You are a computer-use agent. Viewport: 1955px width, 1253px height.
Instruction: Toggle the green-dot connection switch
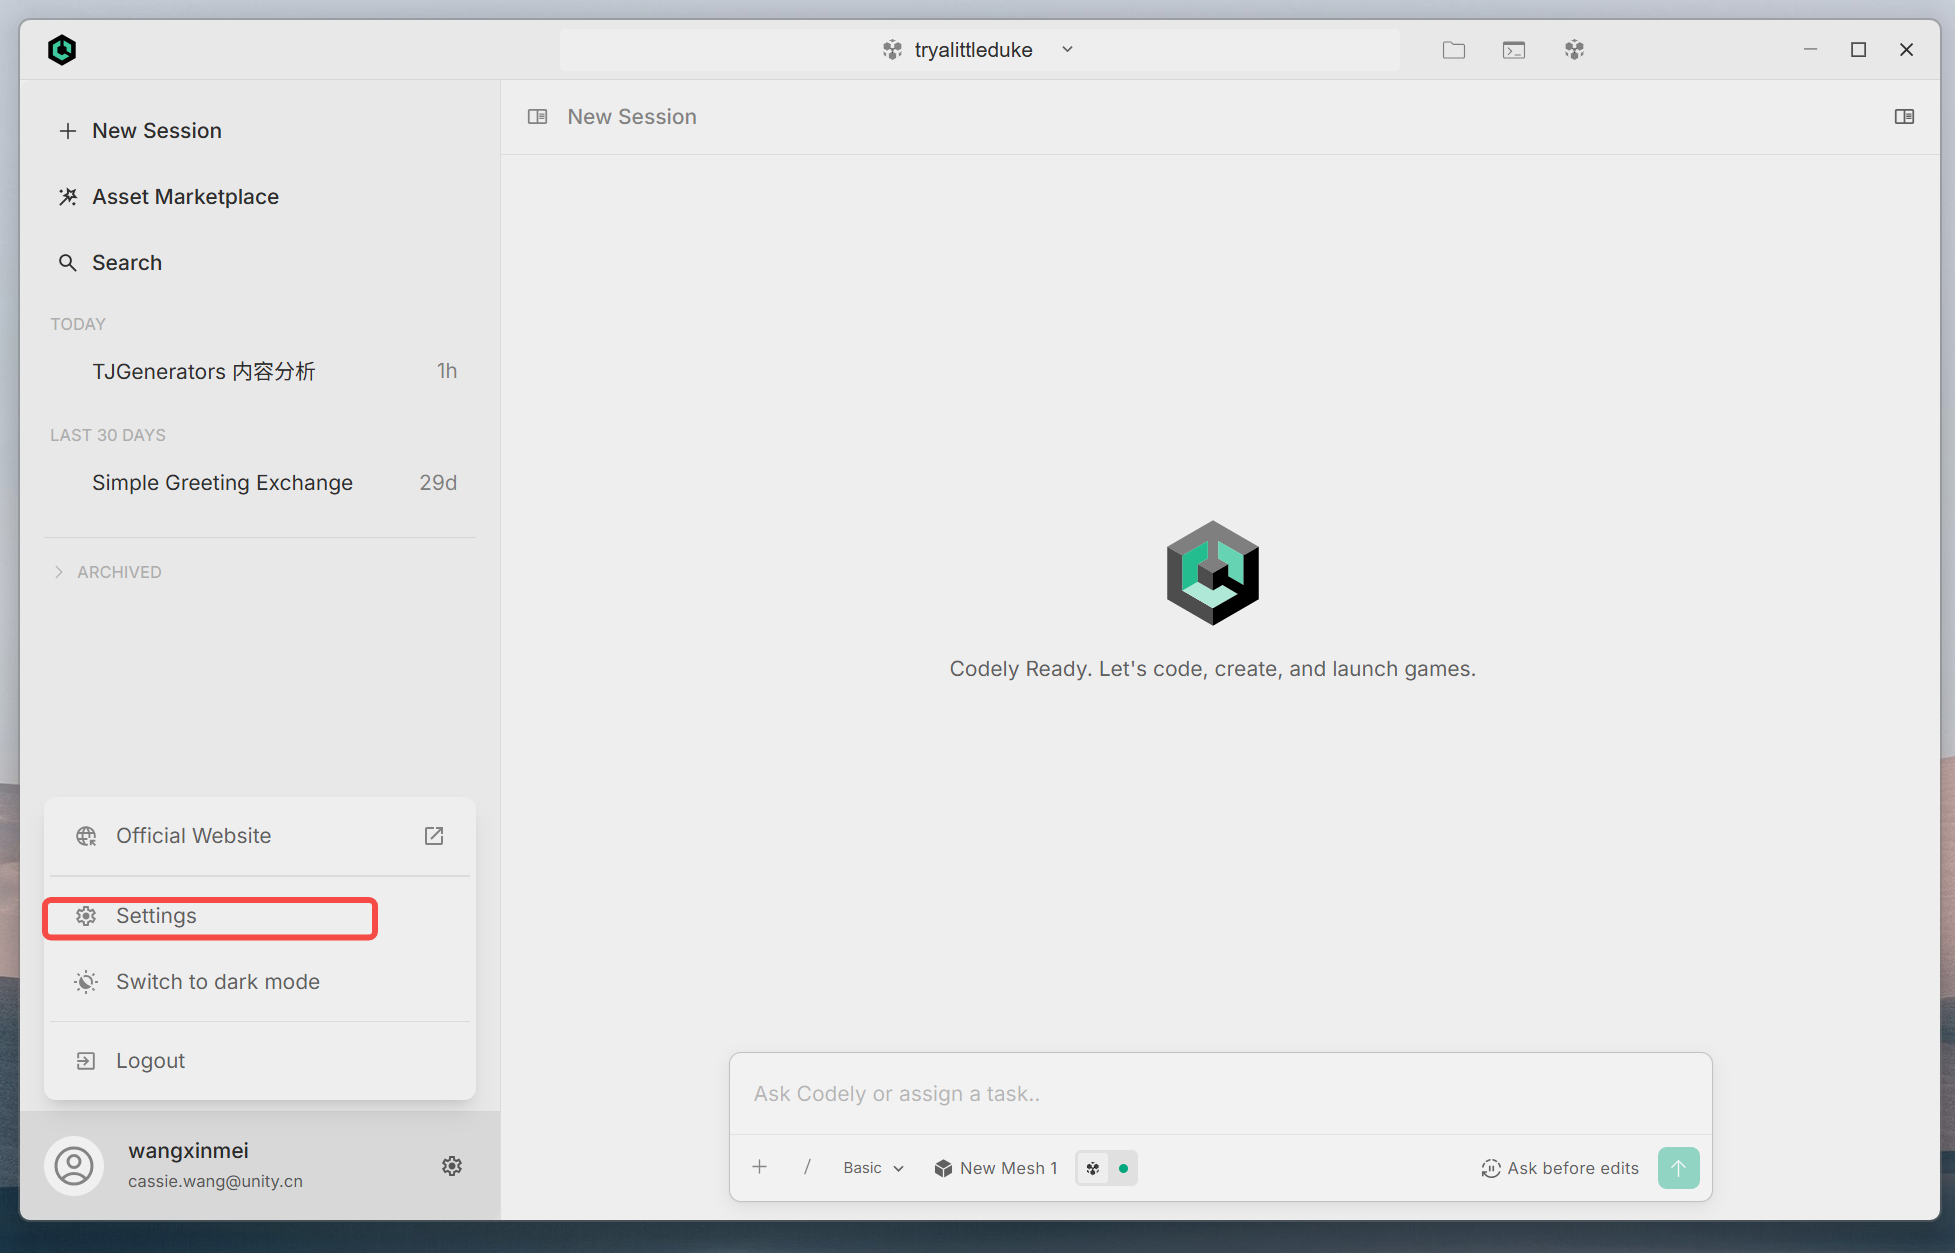point(1107,1168)
